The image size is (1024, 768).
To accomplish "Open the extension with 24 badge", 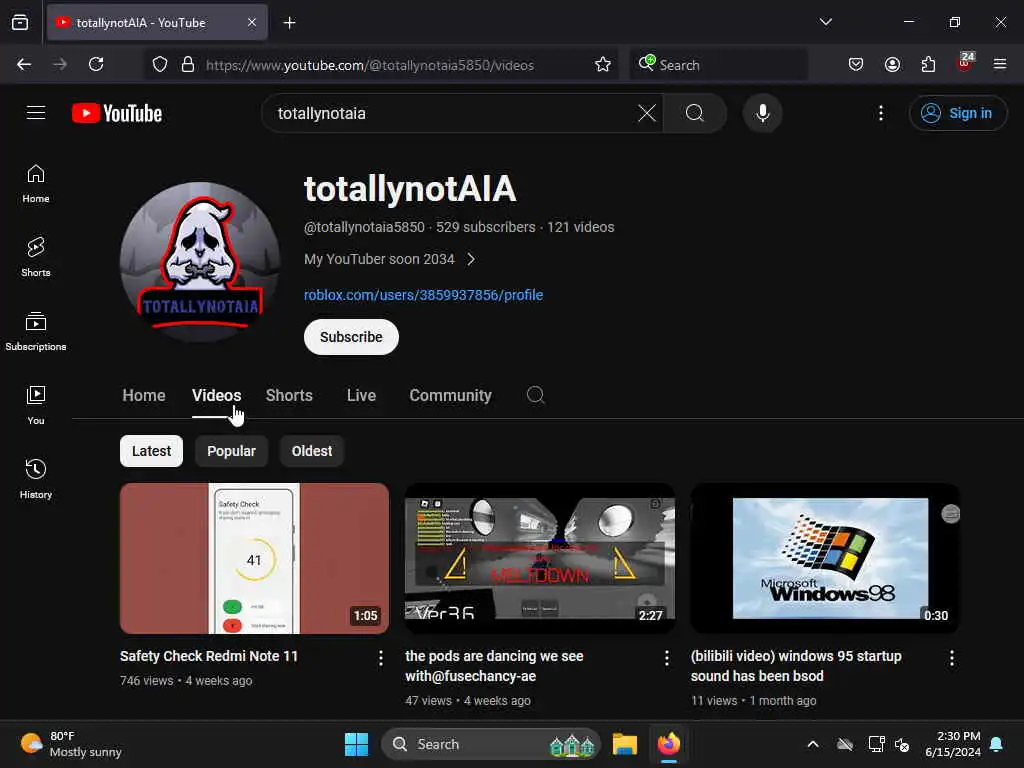I will click(x=965, y=63).
